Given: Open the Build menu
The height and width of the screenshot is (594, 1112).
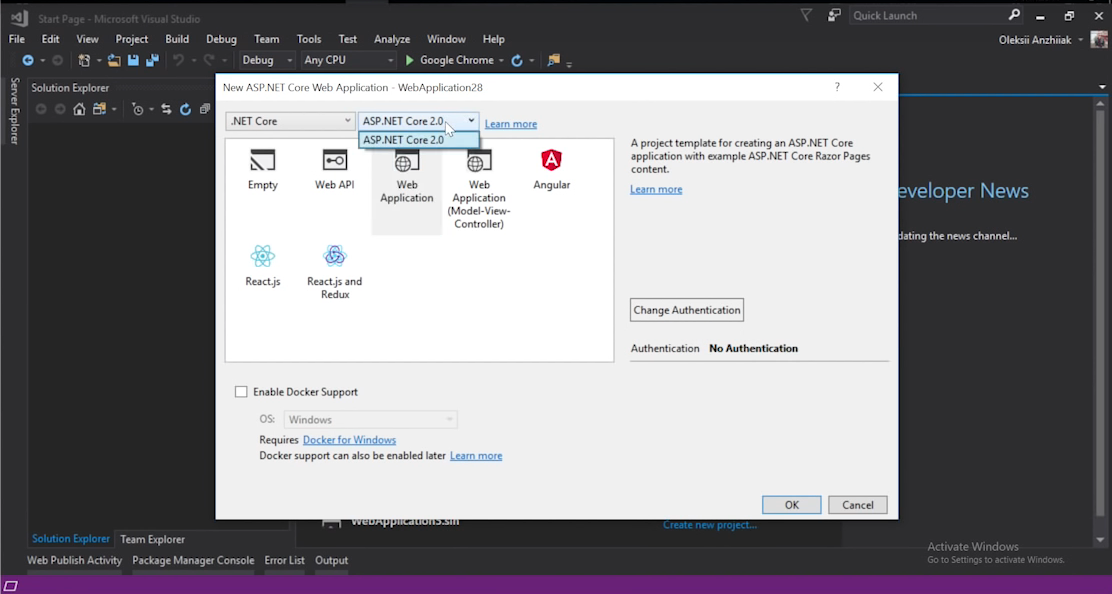Looking at the screenshot, I should tap(177, 39).
